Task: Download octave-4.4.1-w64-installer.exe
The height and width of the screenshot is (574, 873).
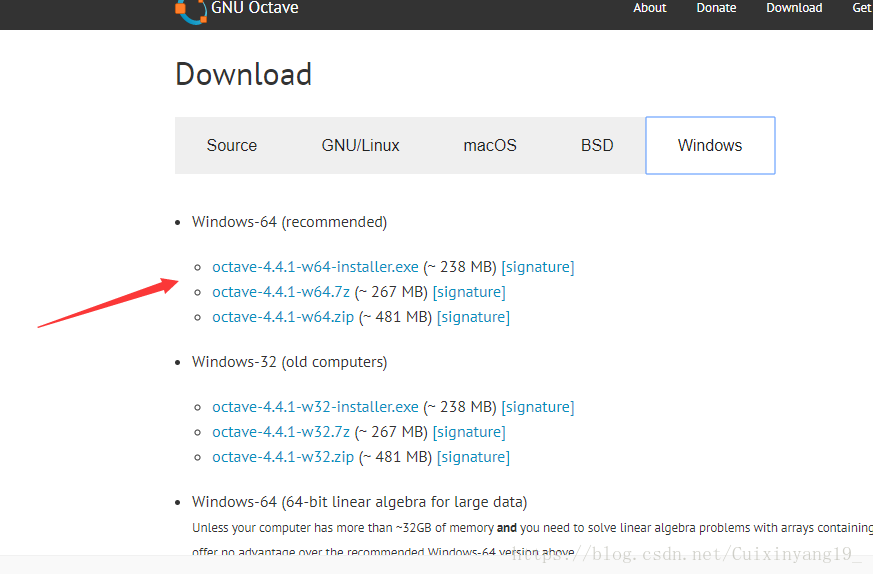Action: [x=315, y=267]
